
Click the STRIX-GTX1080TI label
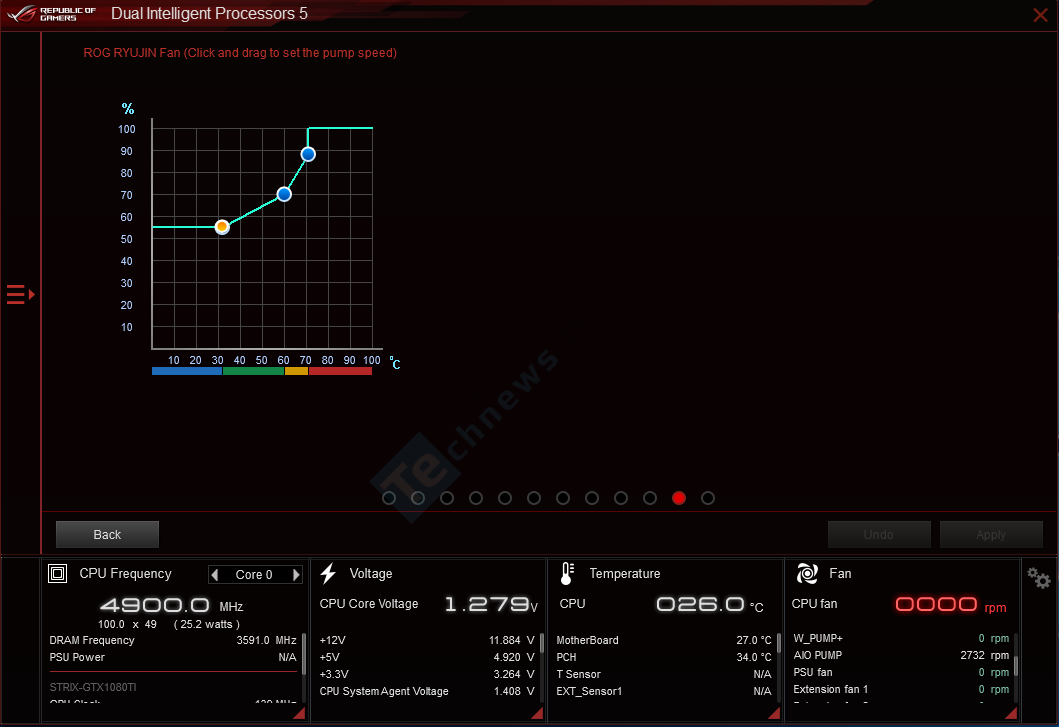93,687
